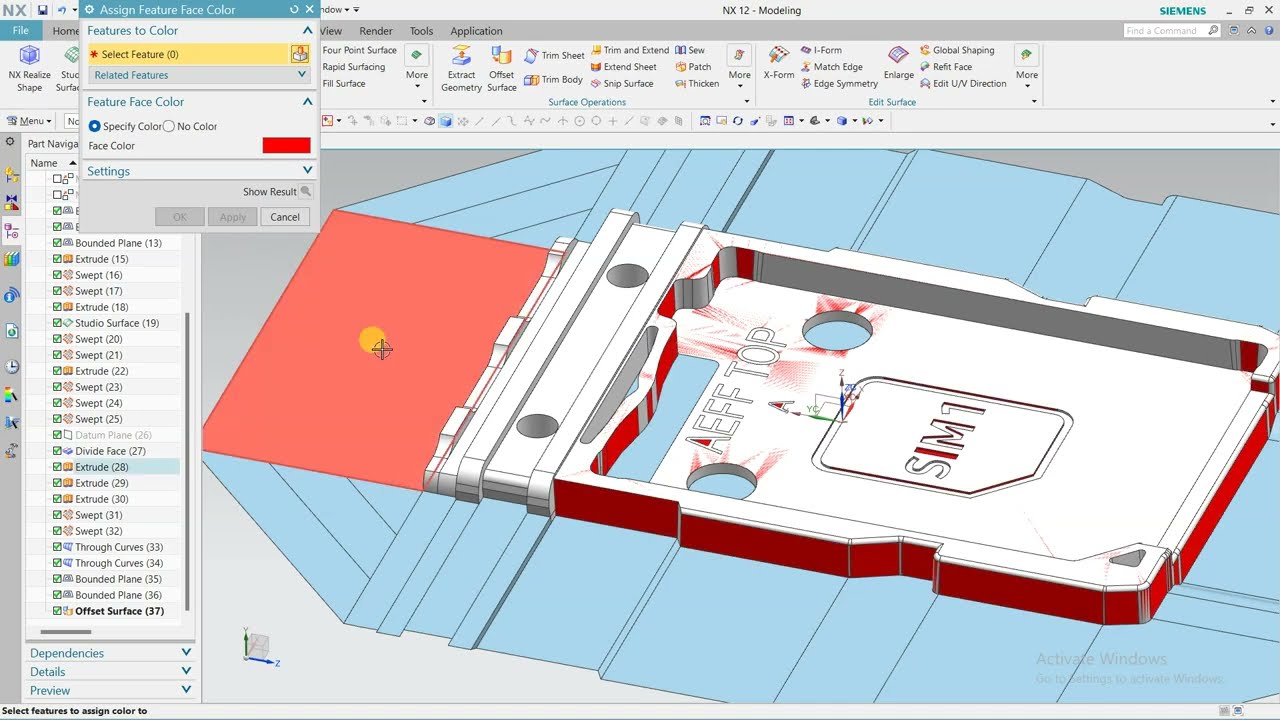
Task: Choose the Offset Surface tool in the ribbon
Action: pos(501,68)
